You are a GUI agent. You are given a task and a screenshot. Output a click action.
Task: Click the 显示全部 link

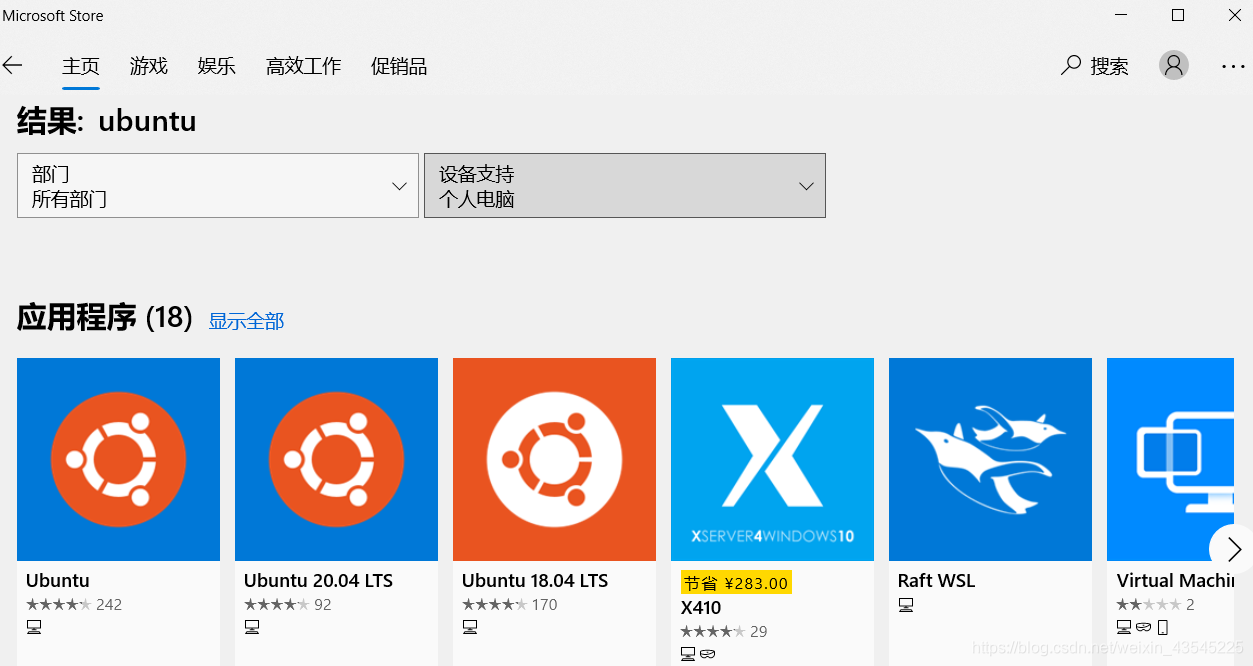pyautogui.click(x=246, y=321)
